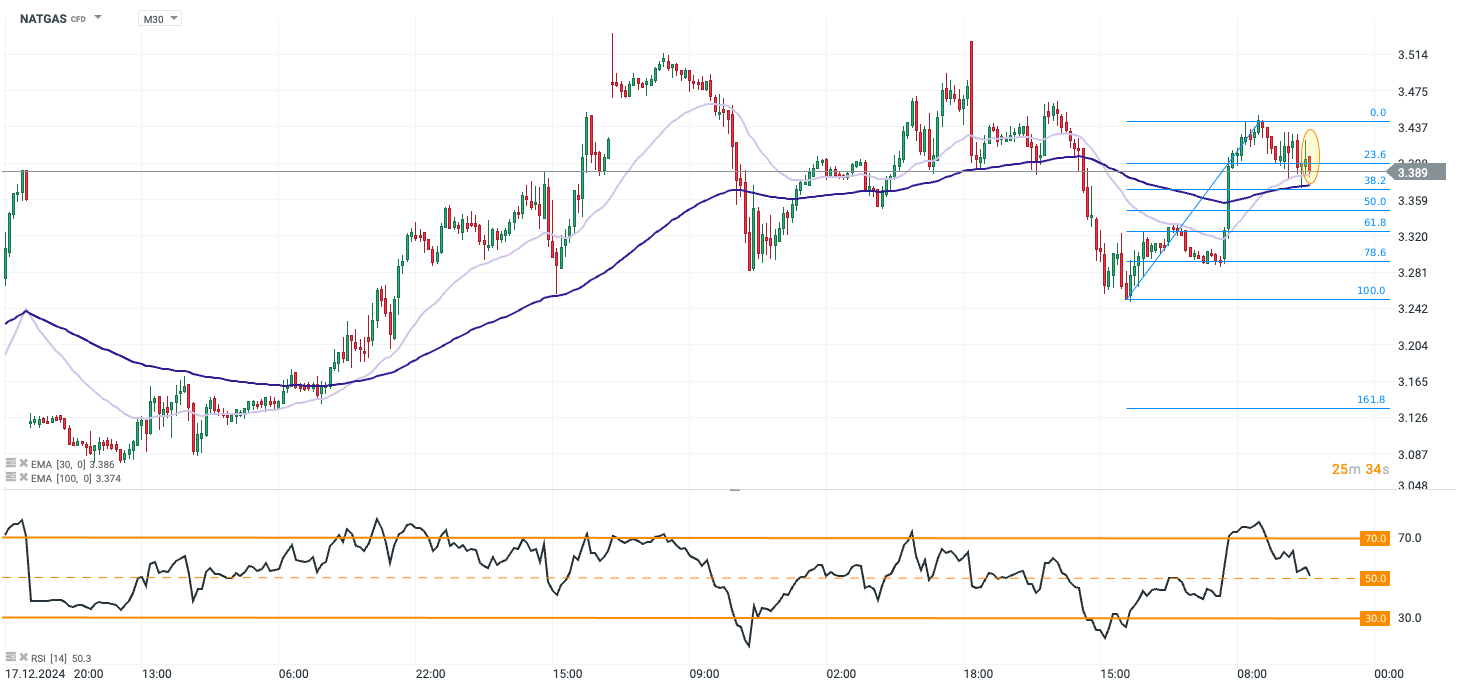Click the 3.126 price axis label
Image resolution: width=1458 pixels, height=691 pixels.
[1413, 418]
